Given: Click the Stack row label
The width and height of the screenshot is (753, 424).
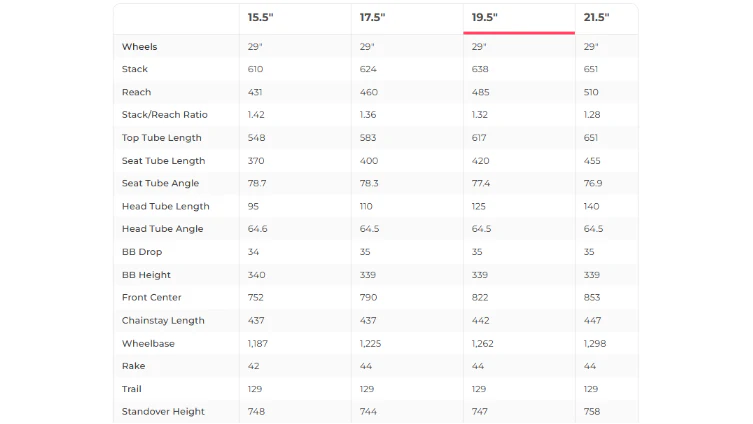Looking at the screenshot, I should pos(134,69).
